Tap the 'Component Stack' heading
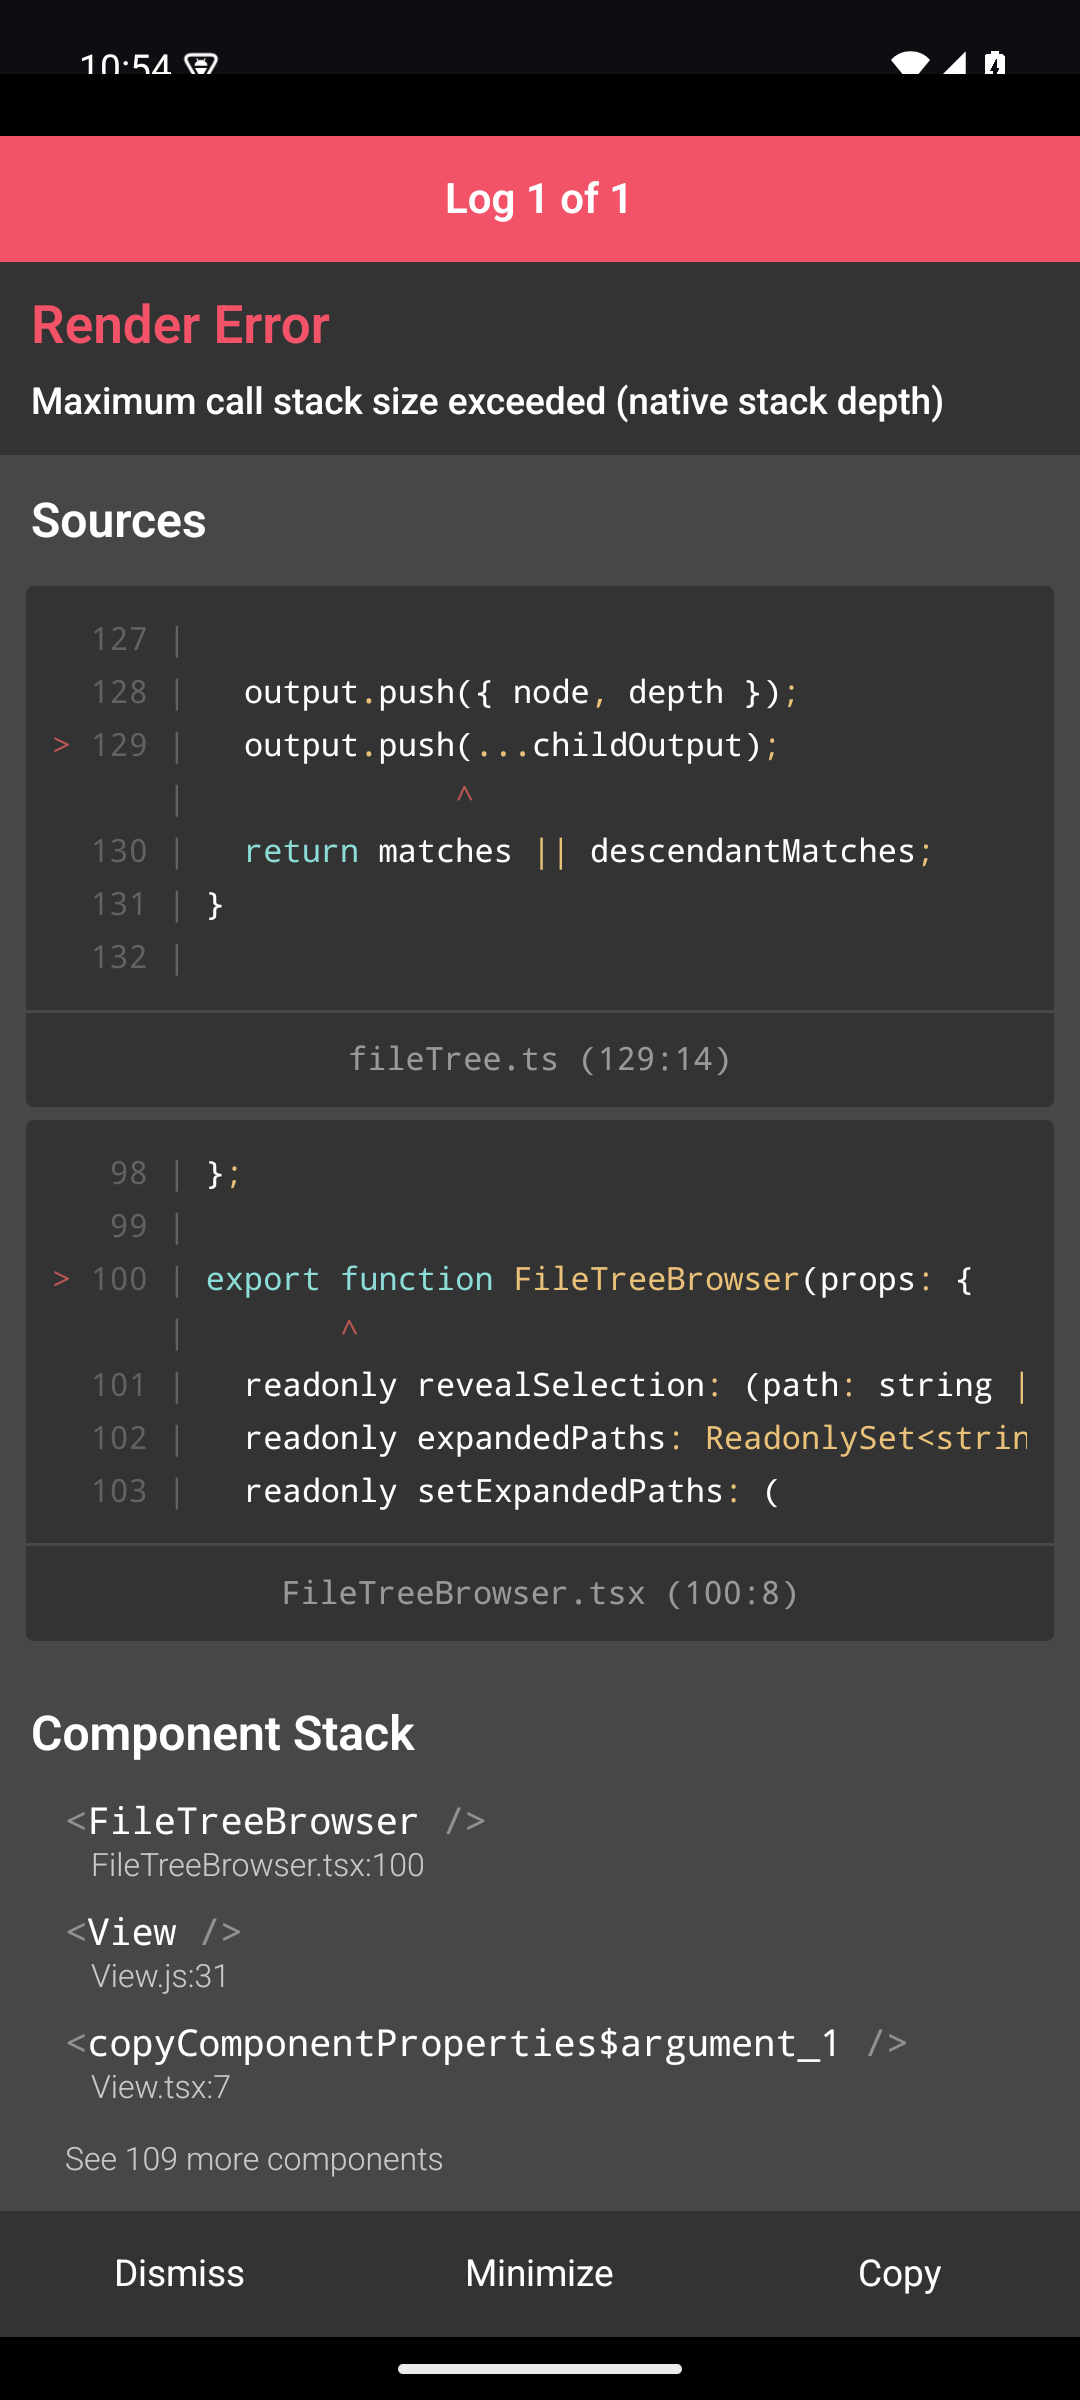The image size is (1080, 2400). (x=223, y=1733)
